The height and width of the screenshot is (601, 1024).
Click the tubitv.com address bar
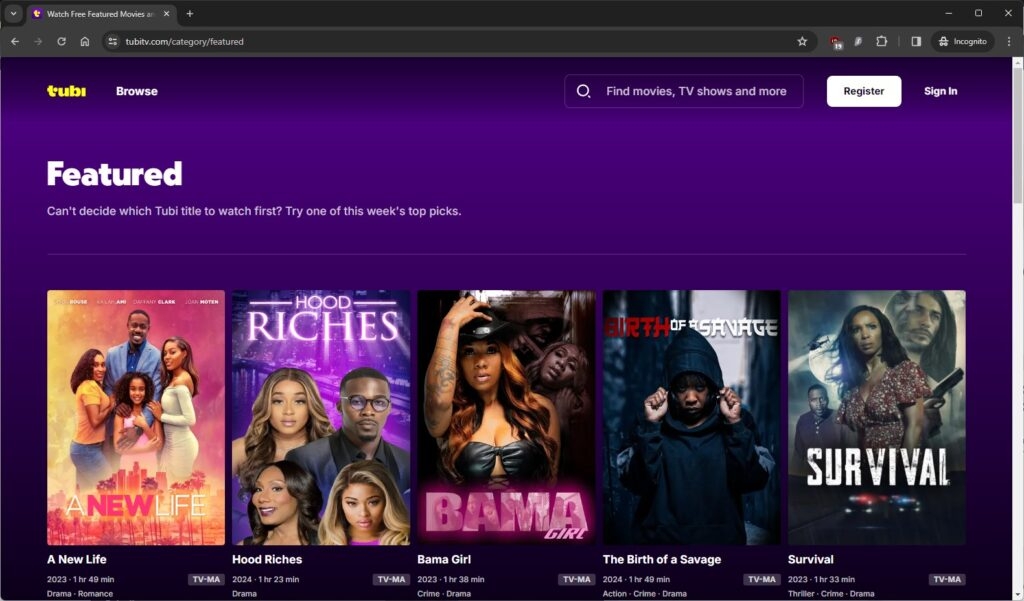tap(457, 41)
